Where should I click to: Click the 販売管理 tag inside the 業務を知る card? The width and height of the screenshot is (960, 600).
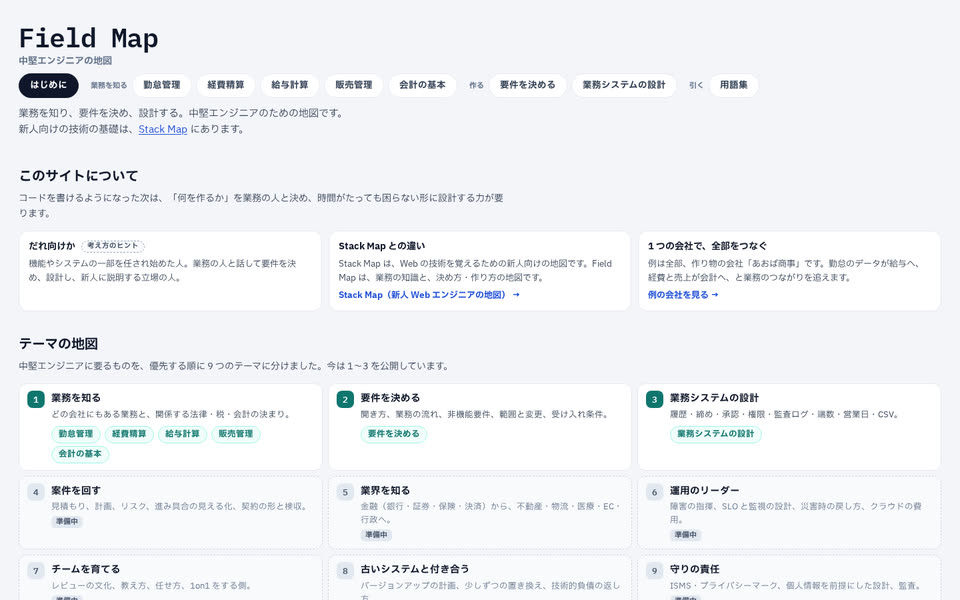point(236,434)
